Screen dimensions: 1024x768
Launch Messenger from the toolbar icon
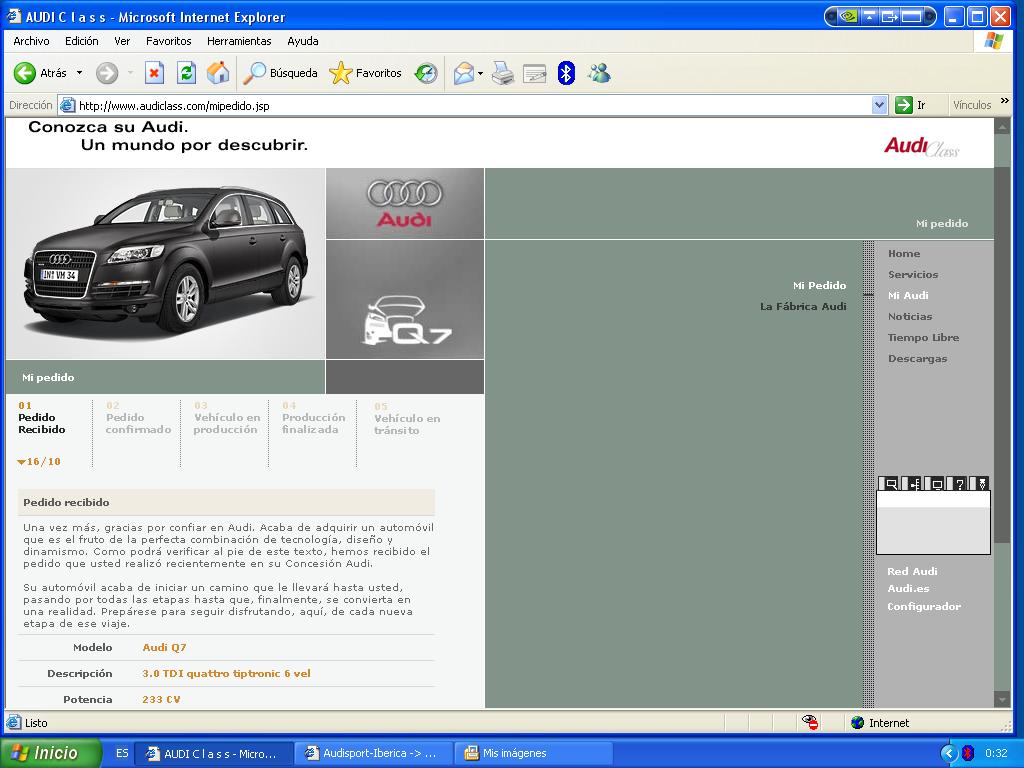pyautogui.click(x=599, y=73)
